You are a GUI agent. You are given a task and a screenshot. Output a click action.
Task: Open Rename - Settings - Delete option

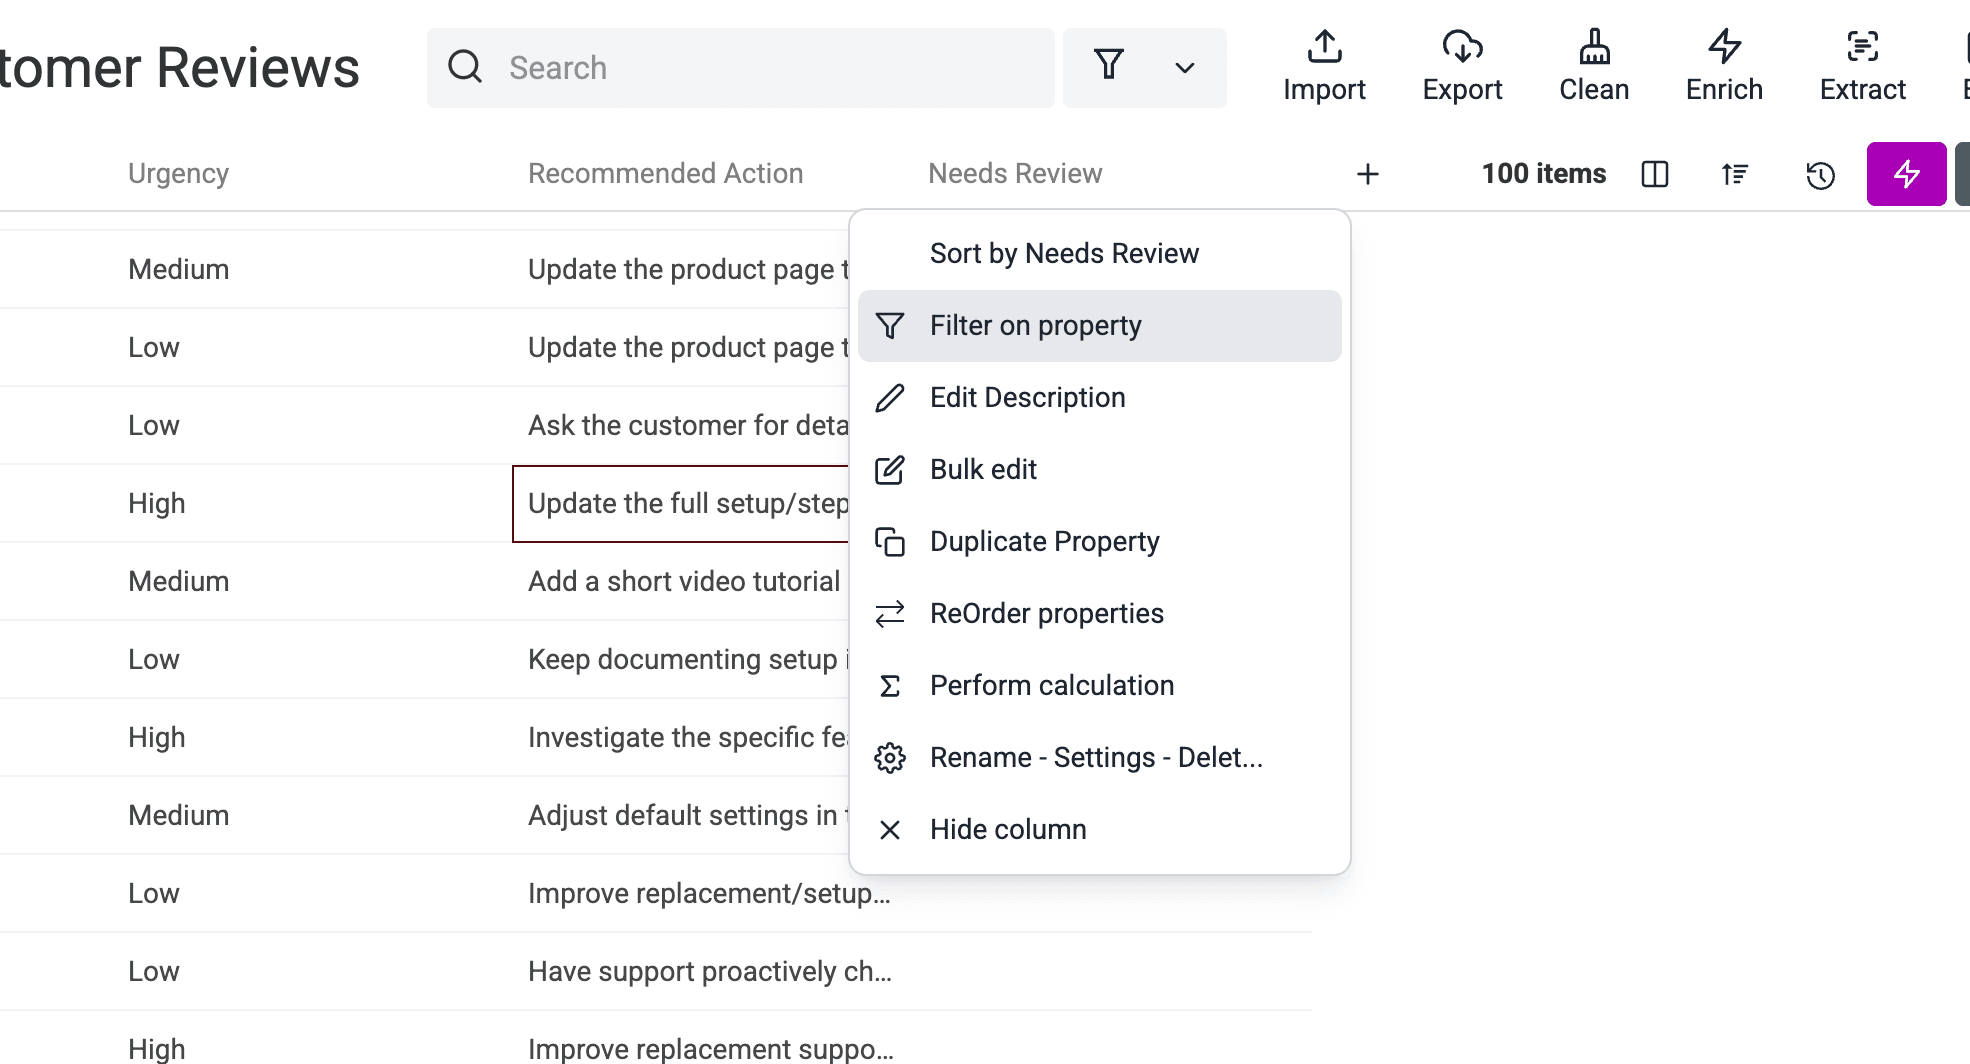1099,758
